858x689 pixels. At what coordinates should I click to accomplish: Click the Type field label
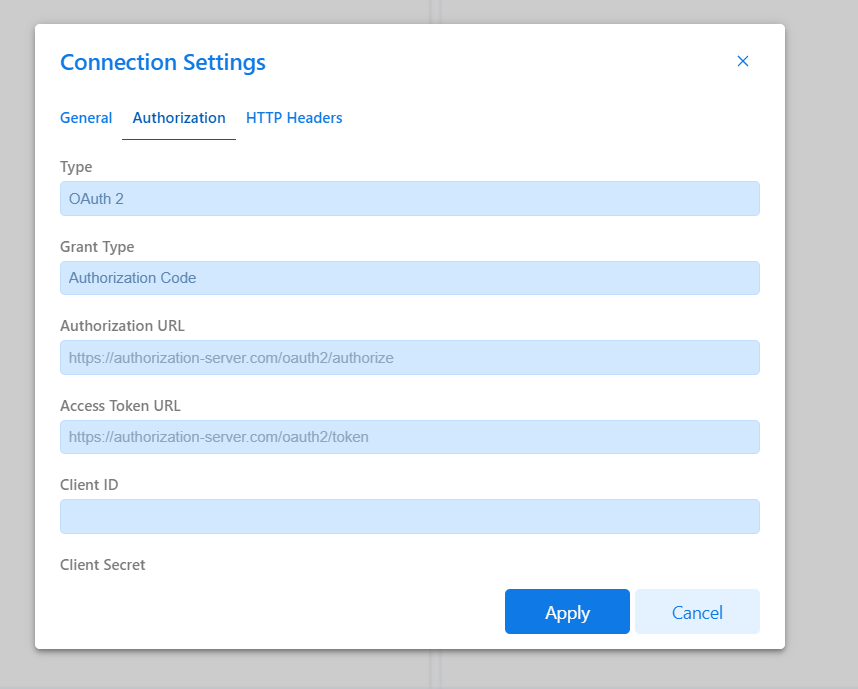pyautogui.click(x=76, y=166)
